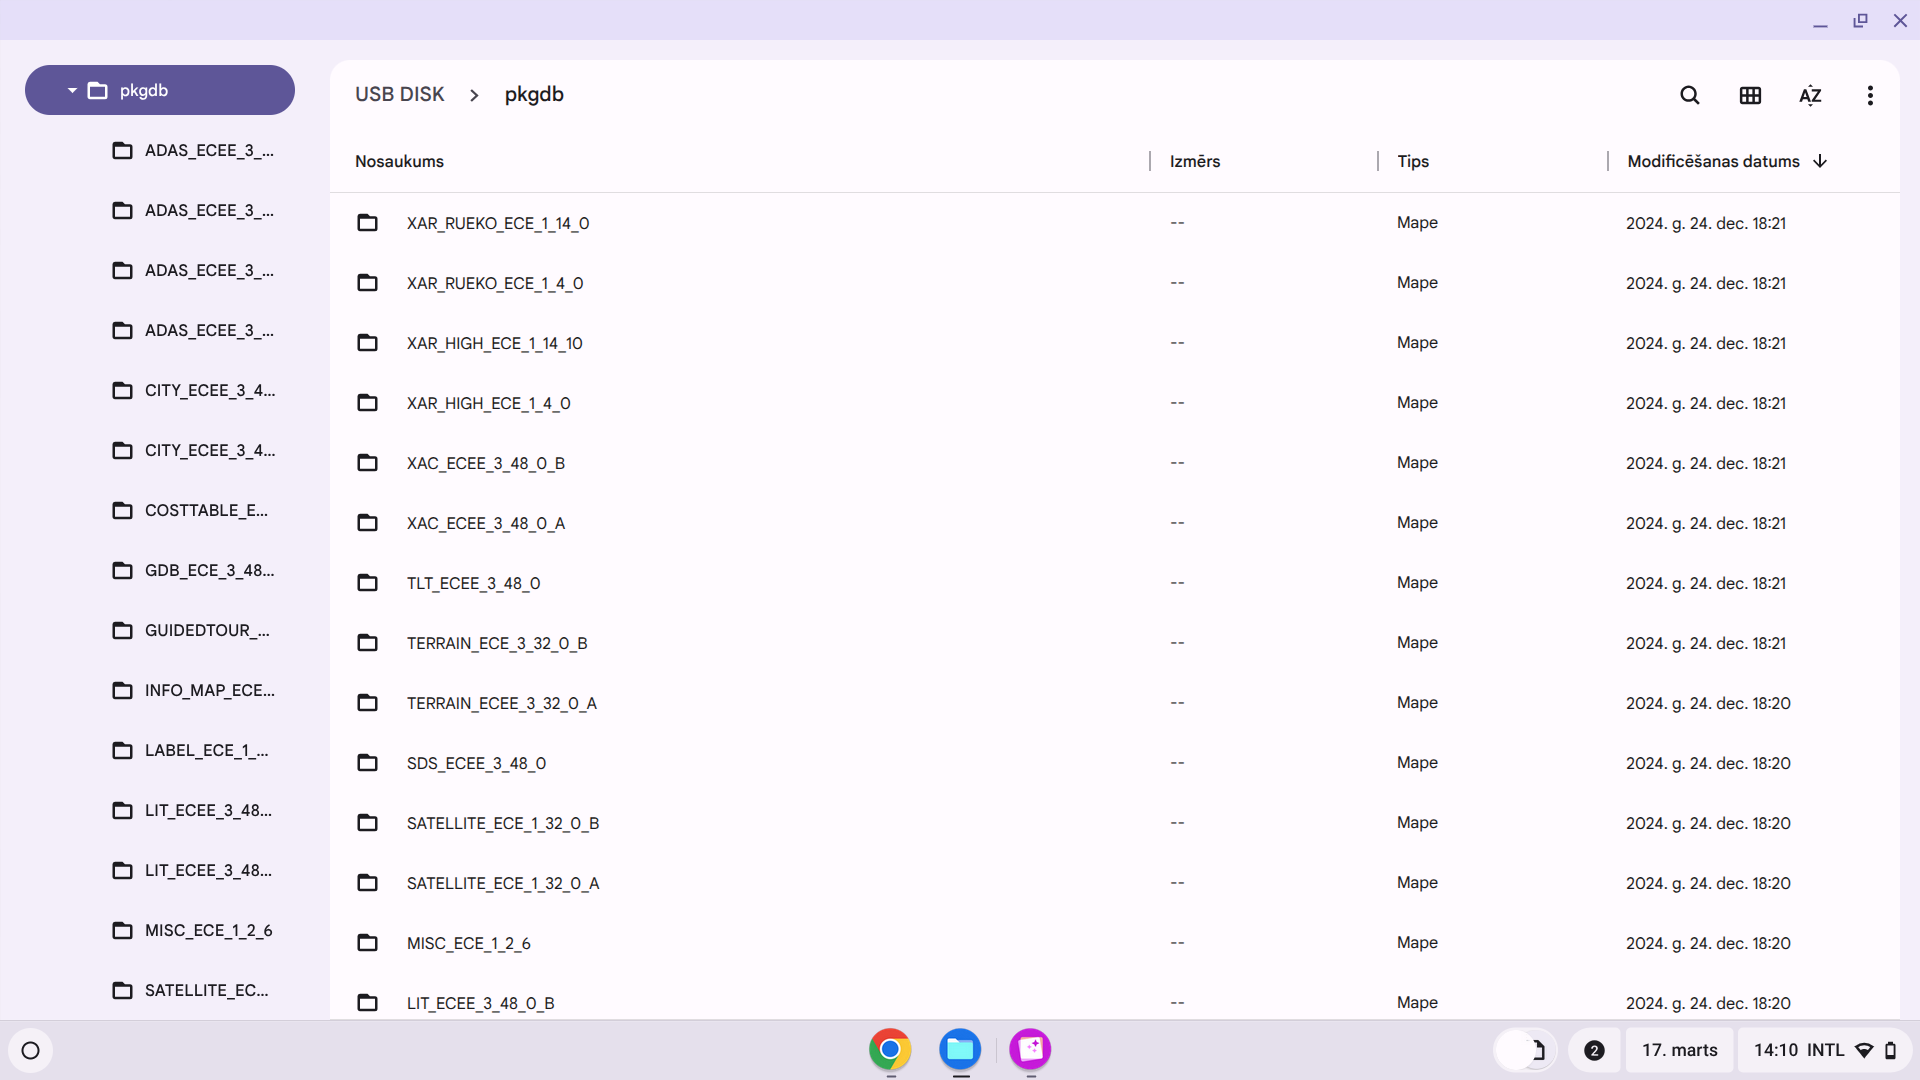This screenshot has width=1920, height=1080.
Task: Switch to grid thumbnail view
Action: [x=1750, y=95]
